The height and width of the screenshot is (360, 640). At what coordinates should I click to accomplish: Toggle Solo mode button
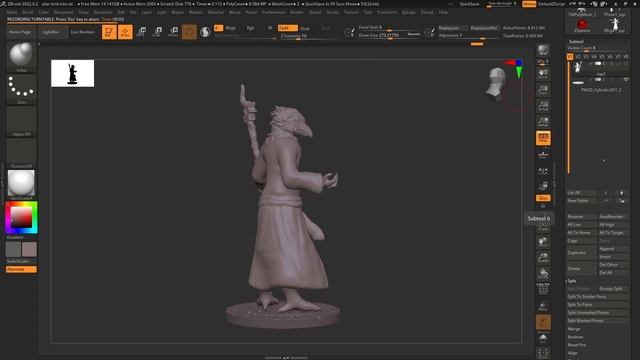pyautogui.click(x=543, y=338)
